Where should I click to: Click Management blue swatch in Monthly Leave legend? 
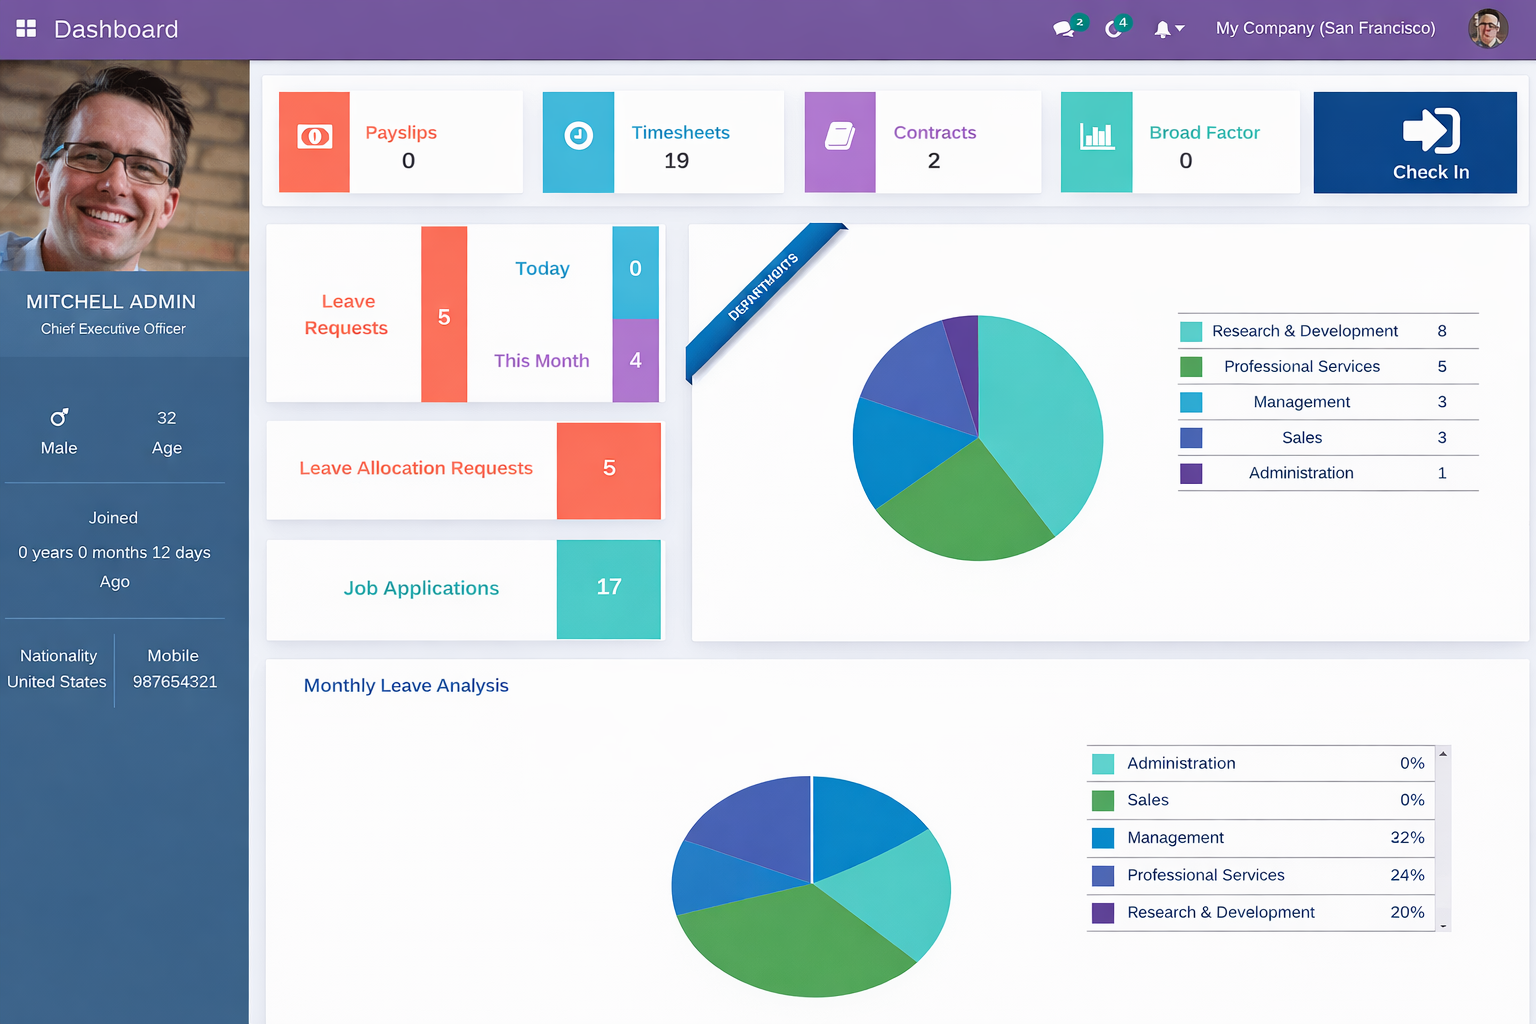1103,838
